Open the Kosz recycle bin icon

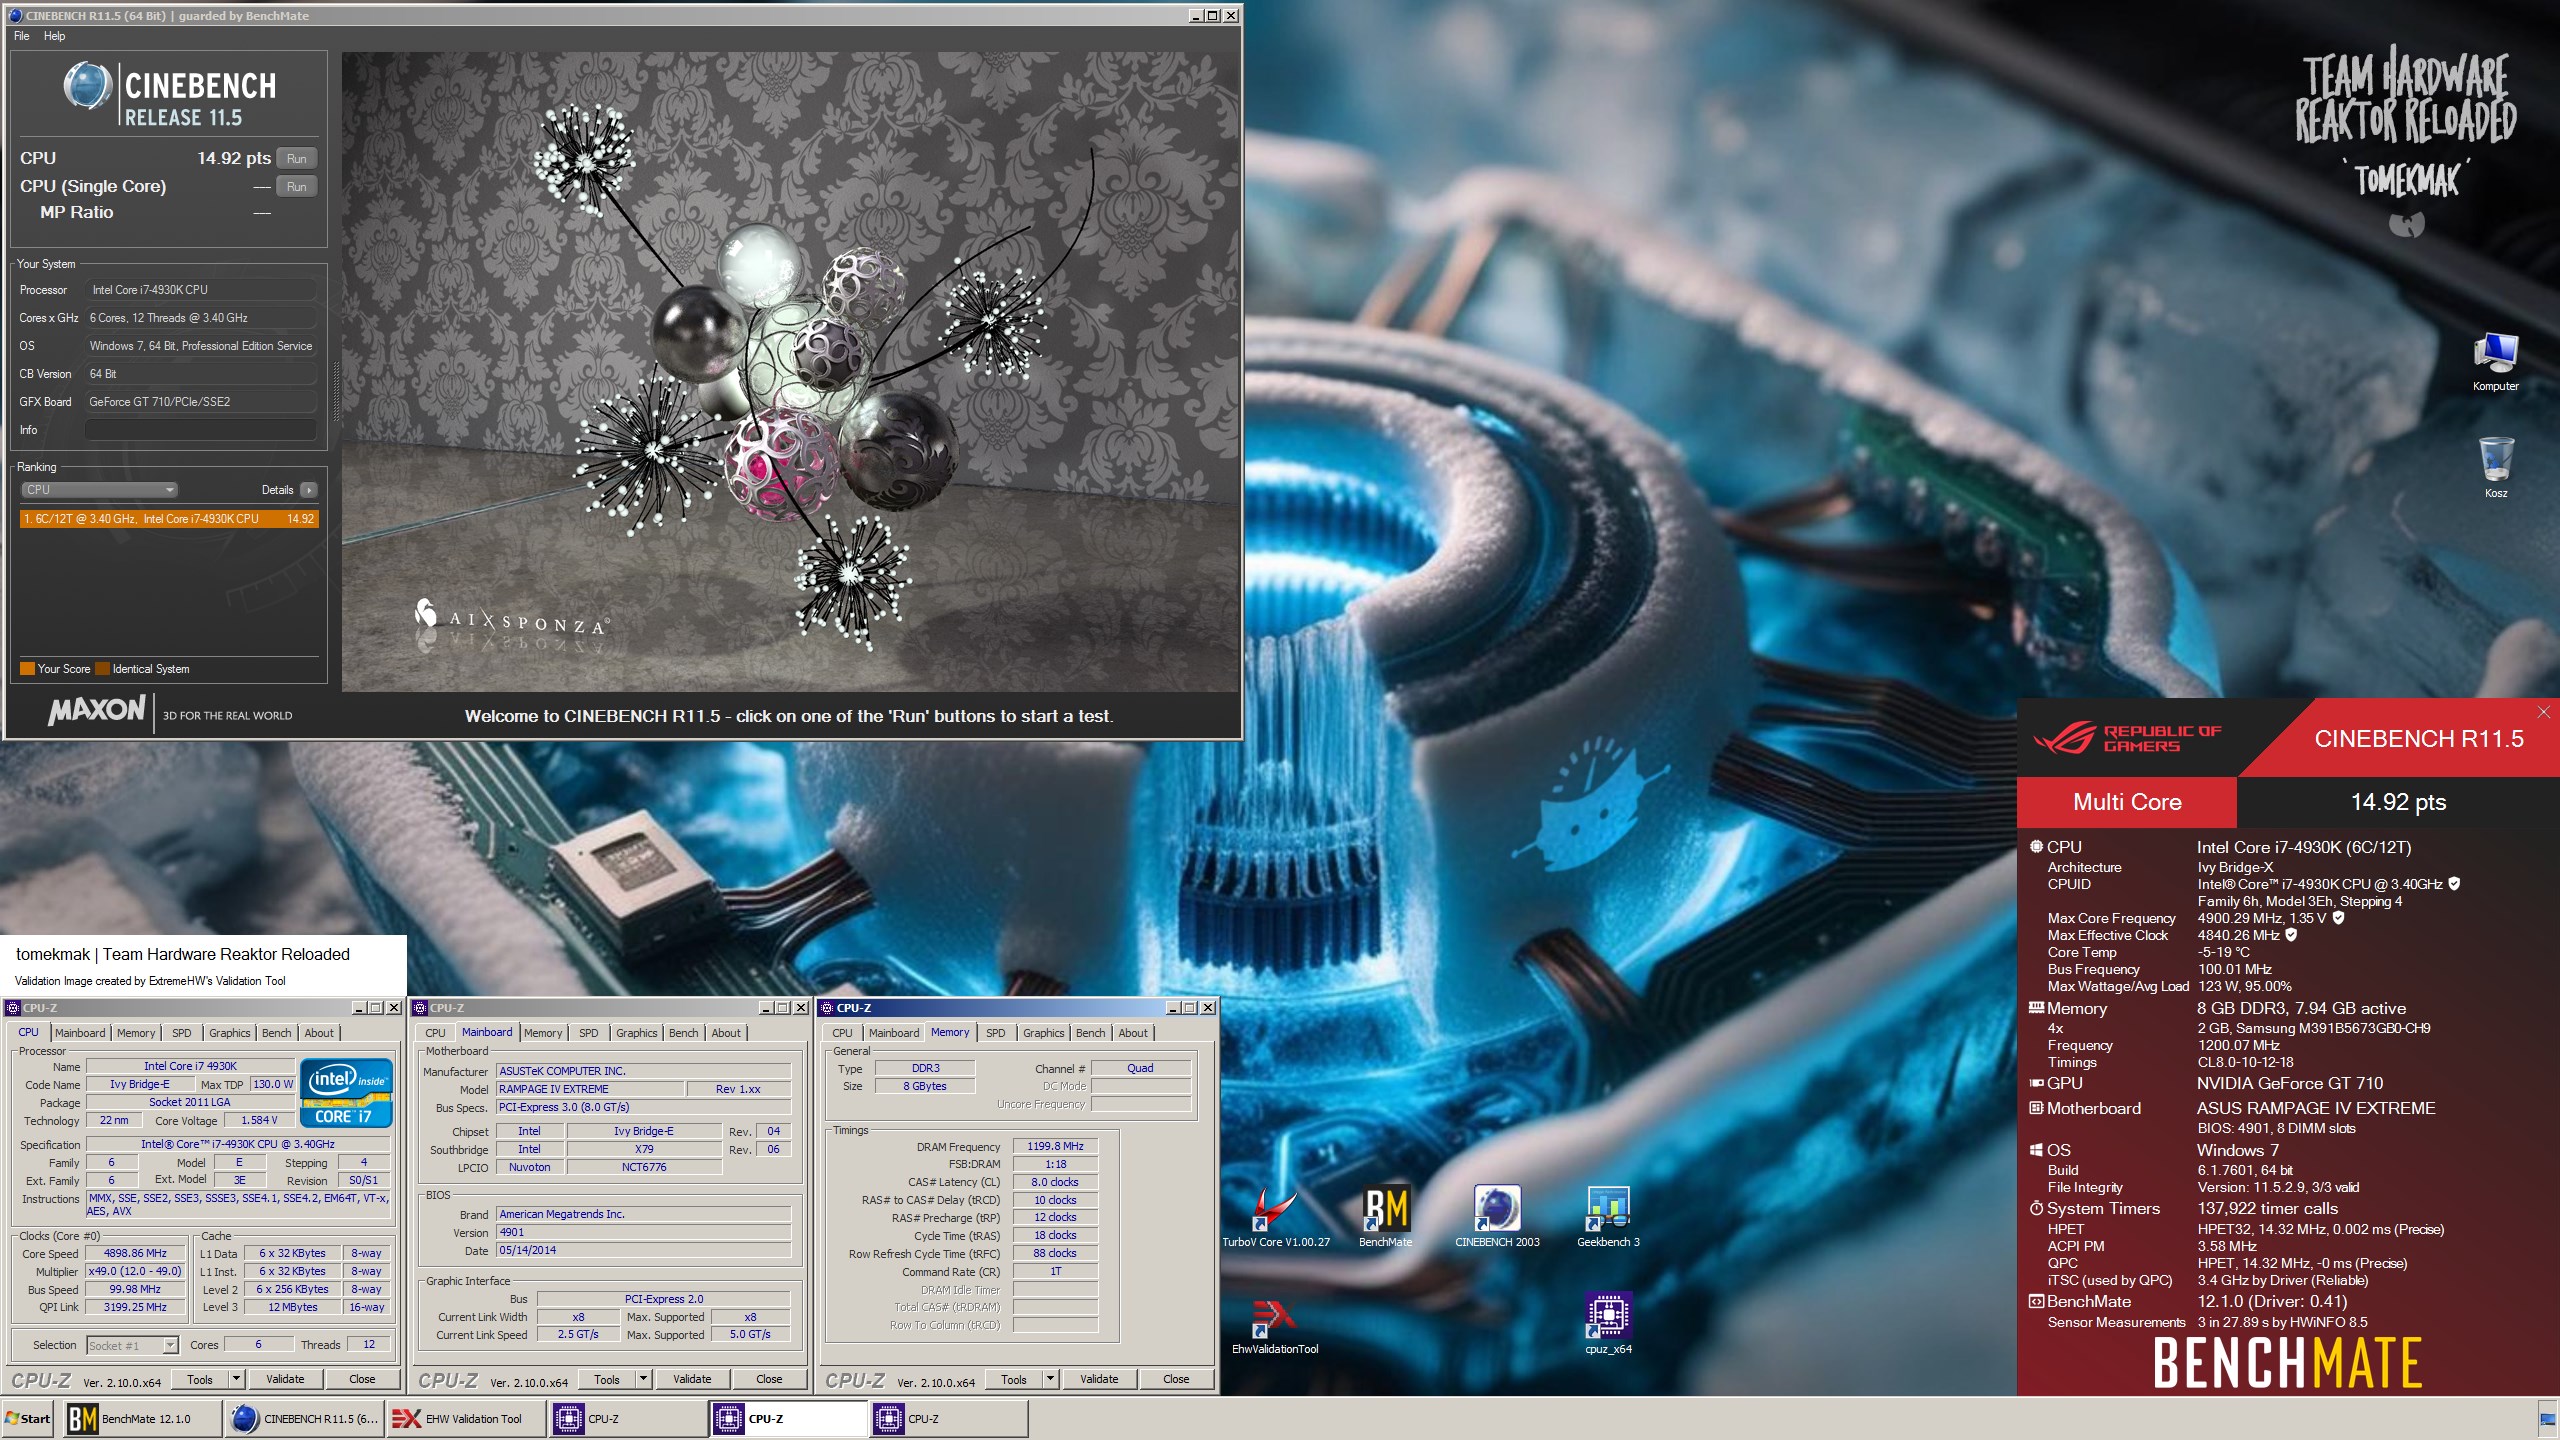tap(2496, 467)
